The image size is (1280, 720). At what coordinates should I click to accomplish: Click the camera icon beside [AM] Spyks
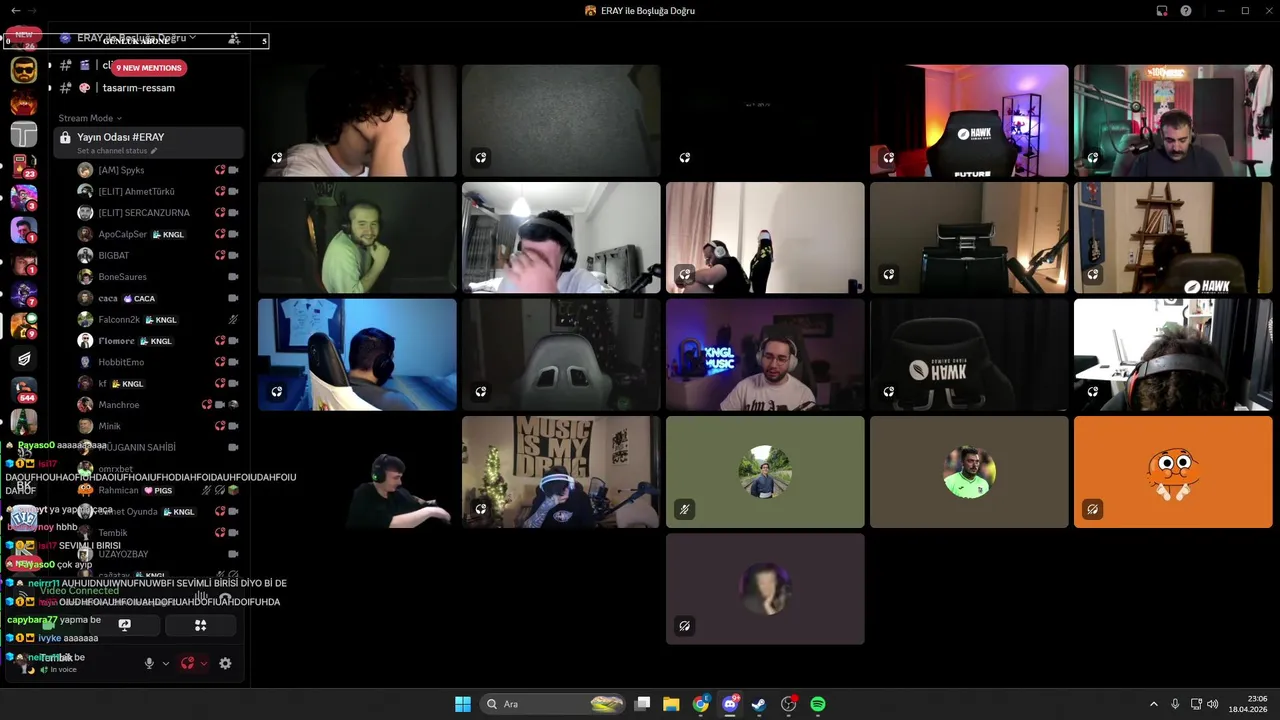click(x=233, y=170)
